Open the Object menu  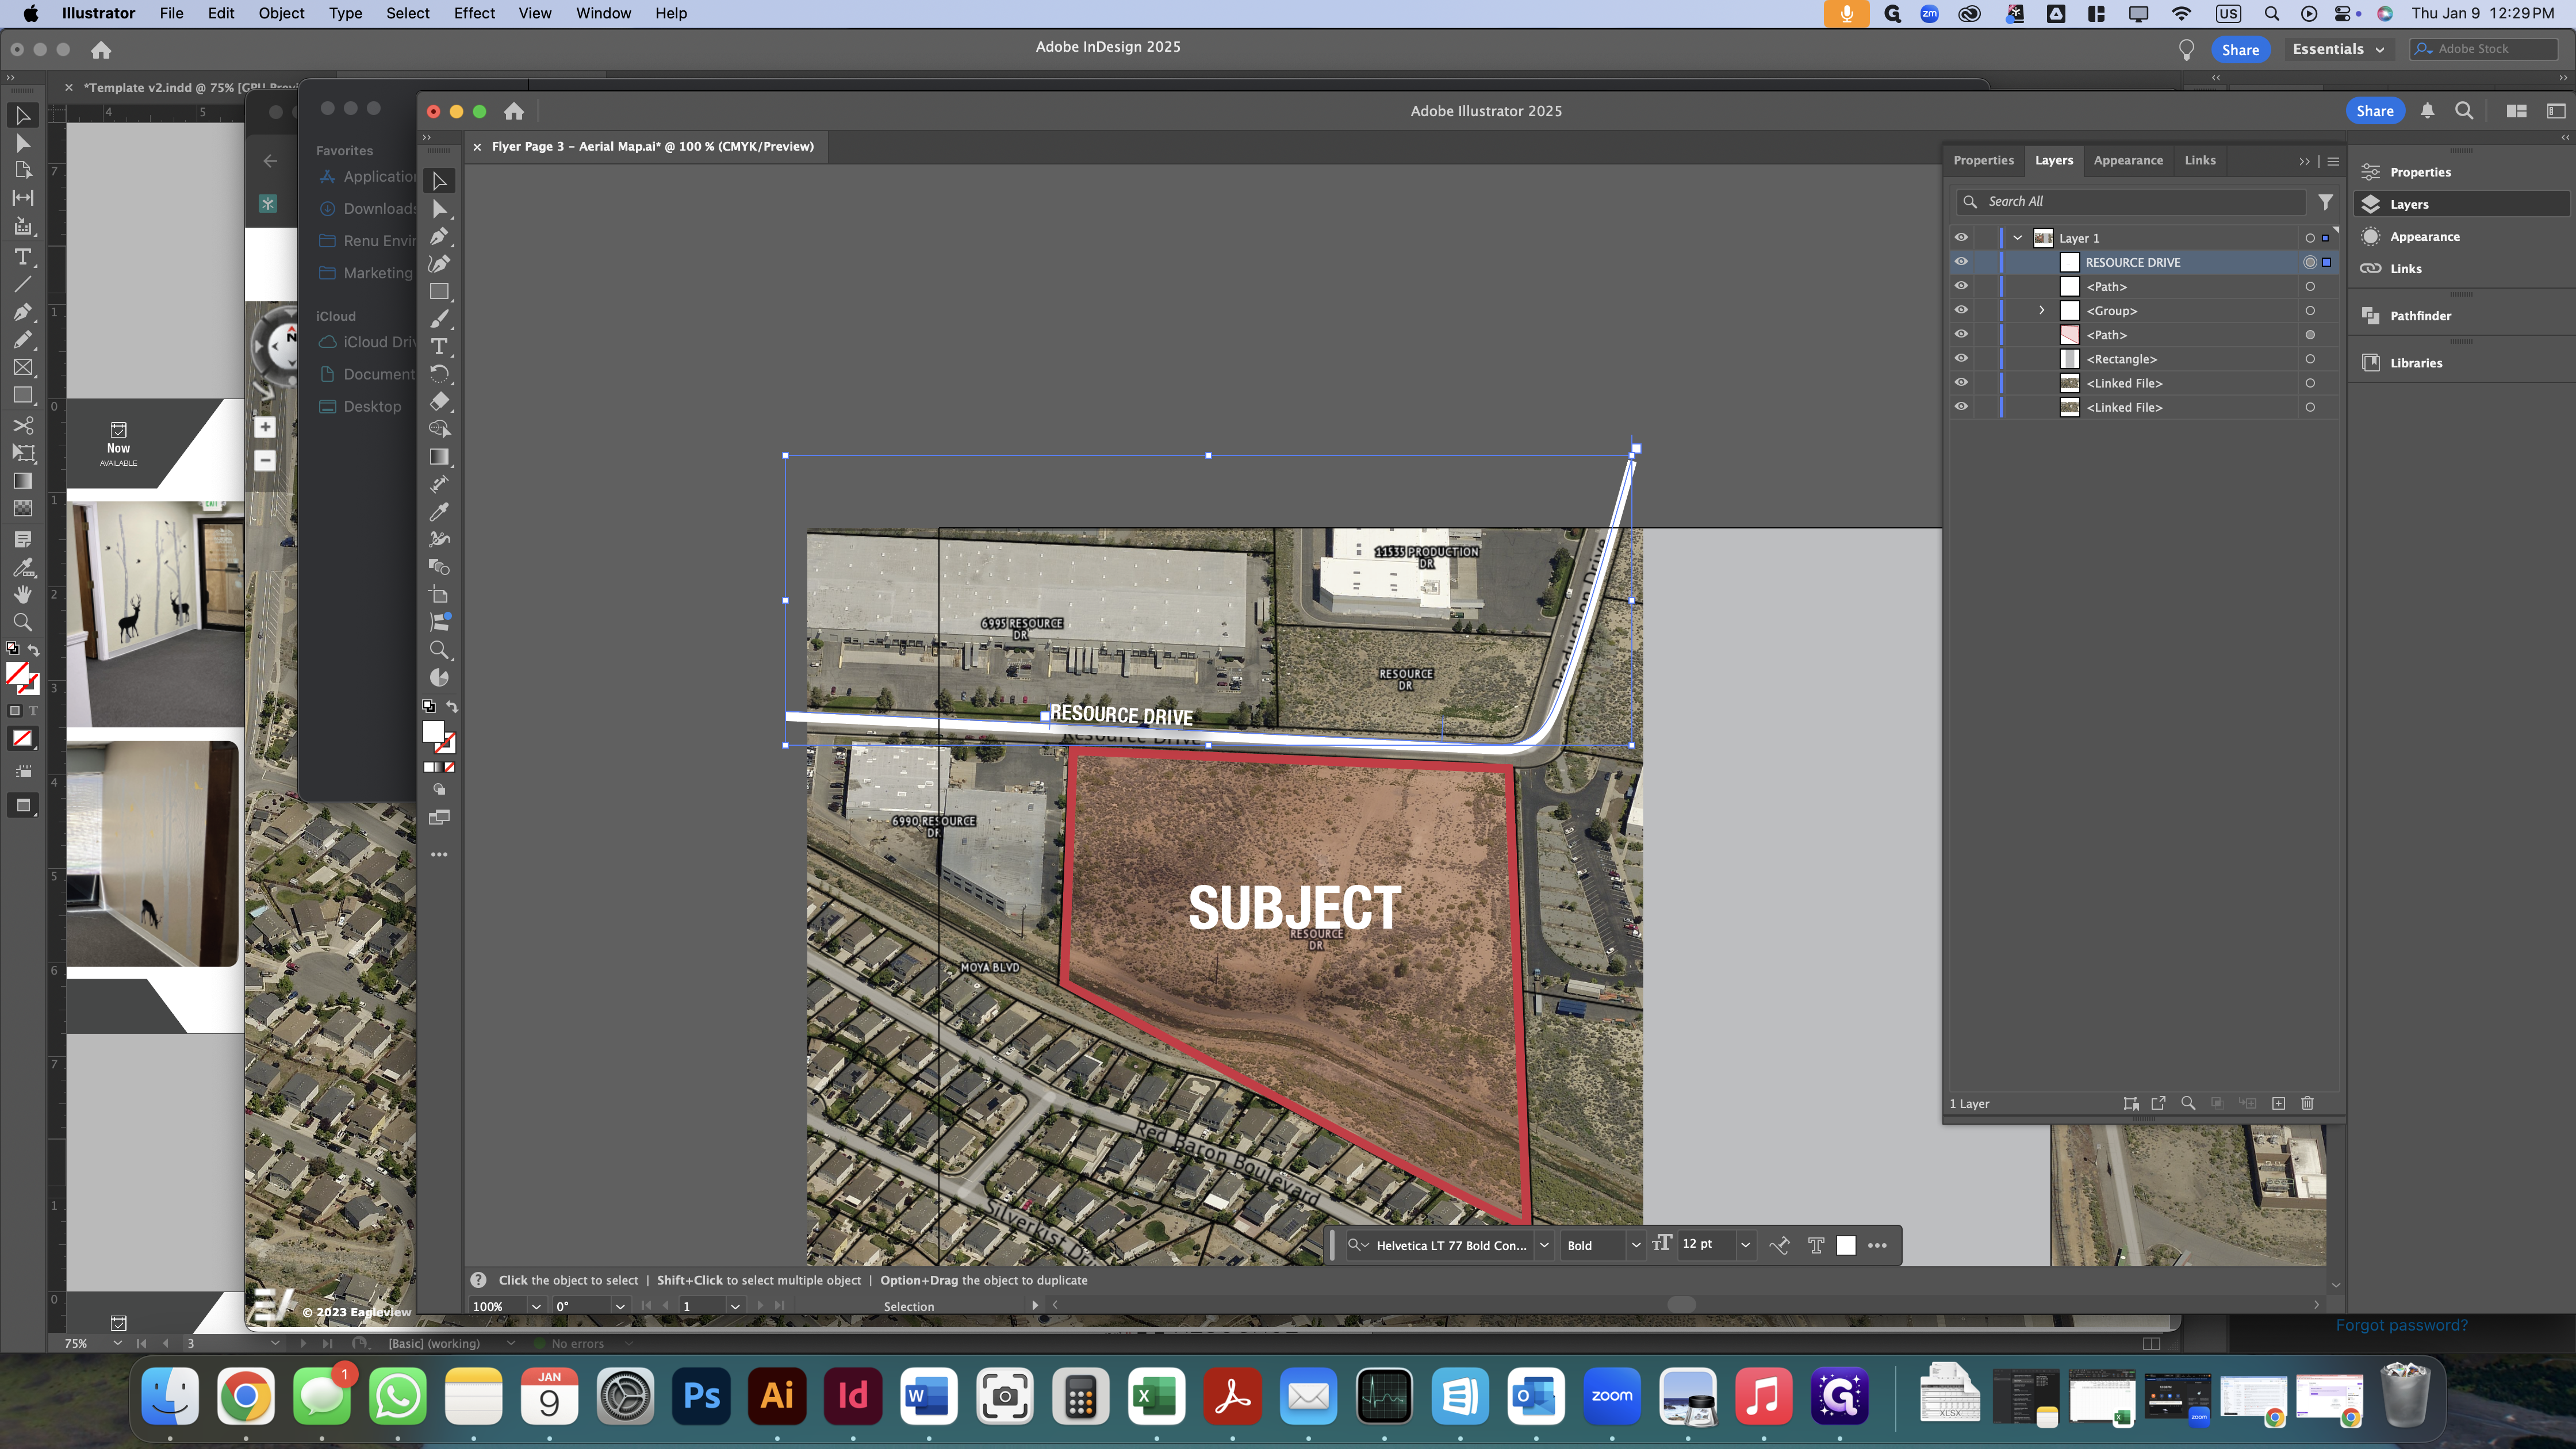coord(281,13)
